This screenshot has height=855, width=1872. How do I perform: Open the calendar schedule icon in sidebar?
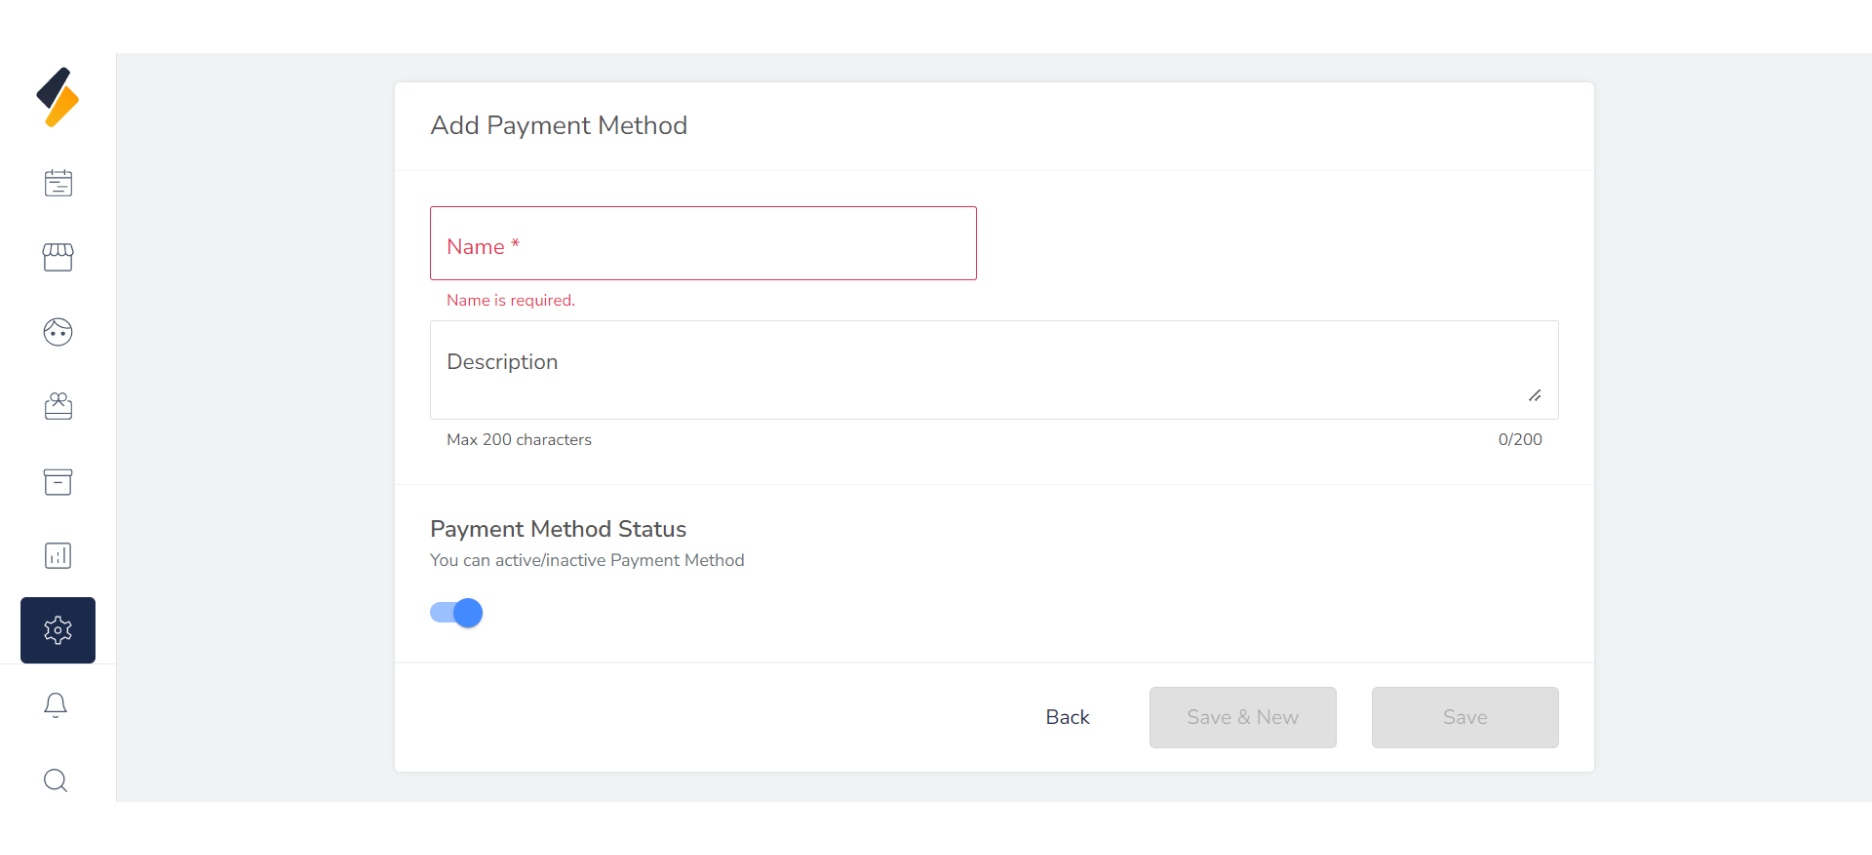(x=58, y=183)
